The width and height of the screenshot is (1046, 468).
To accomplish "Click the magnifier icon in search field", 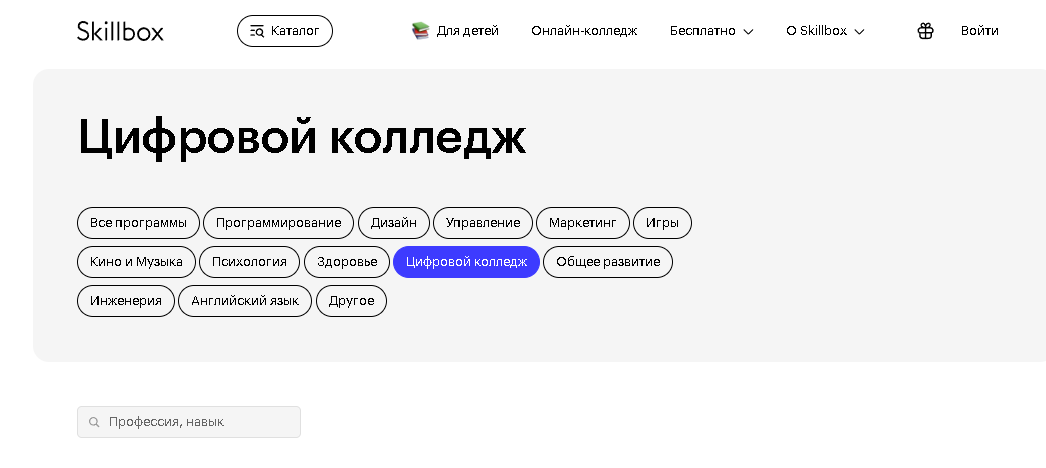I will [x=94, y=422].
